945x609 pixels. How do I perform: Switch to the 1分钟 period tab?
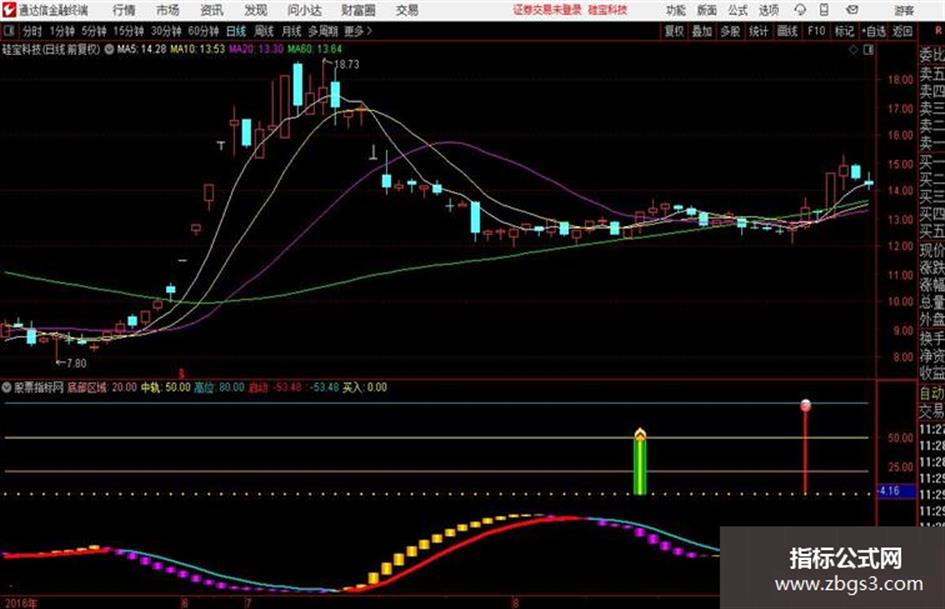tap(62, 31)
